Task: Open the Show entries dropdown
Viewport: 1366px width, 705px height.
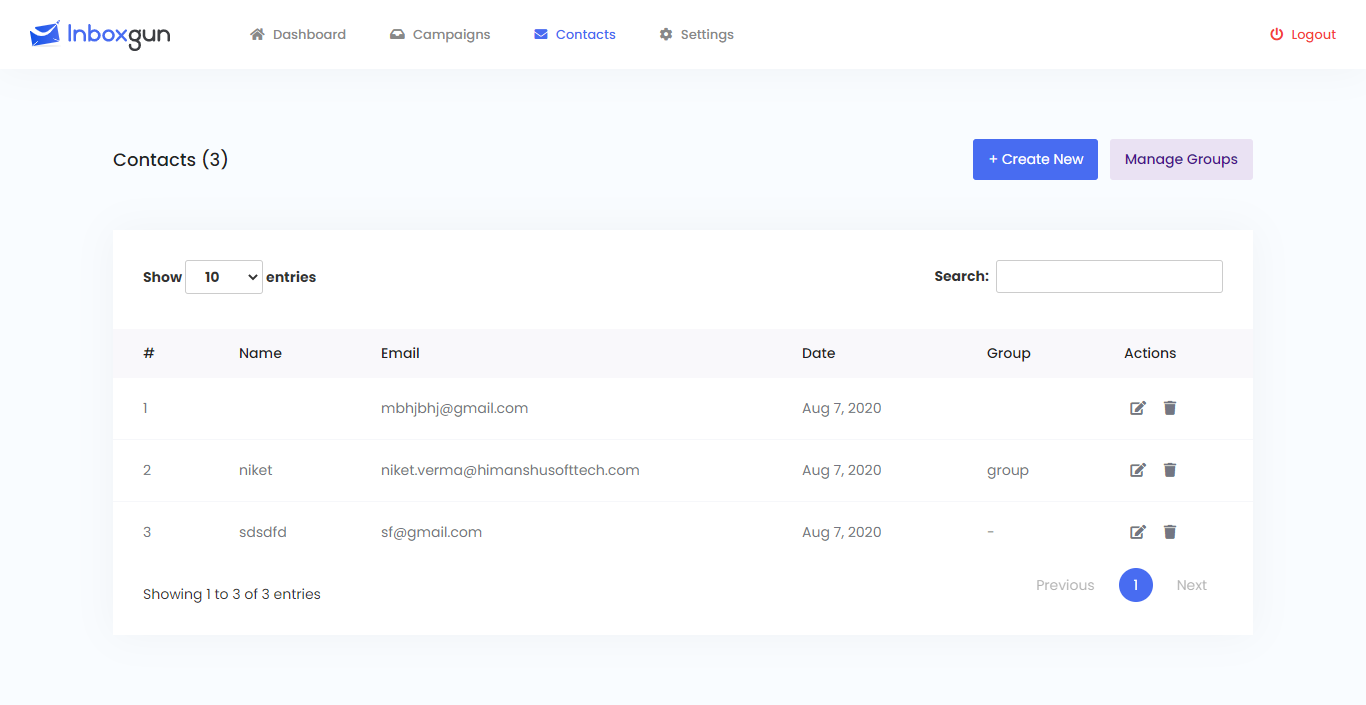Action: pyautogui.click(x=224, y=277)
